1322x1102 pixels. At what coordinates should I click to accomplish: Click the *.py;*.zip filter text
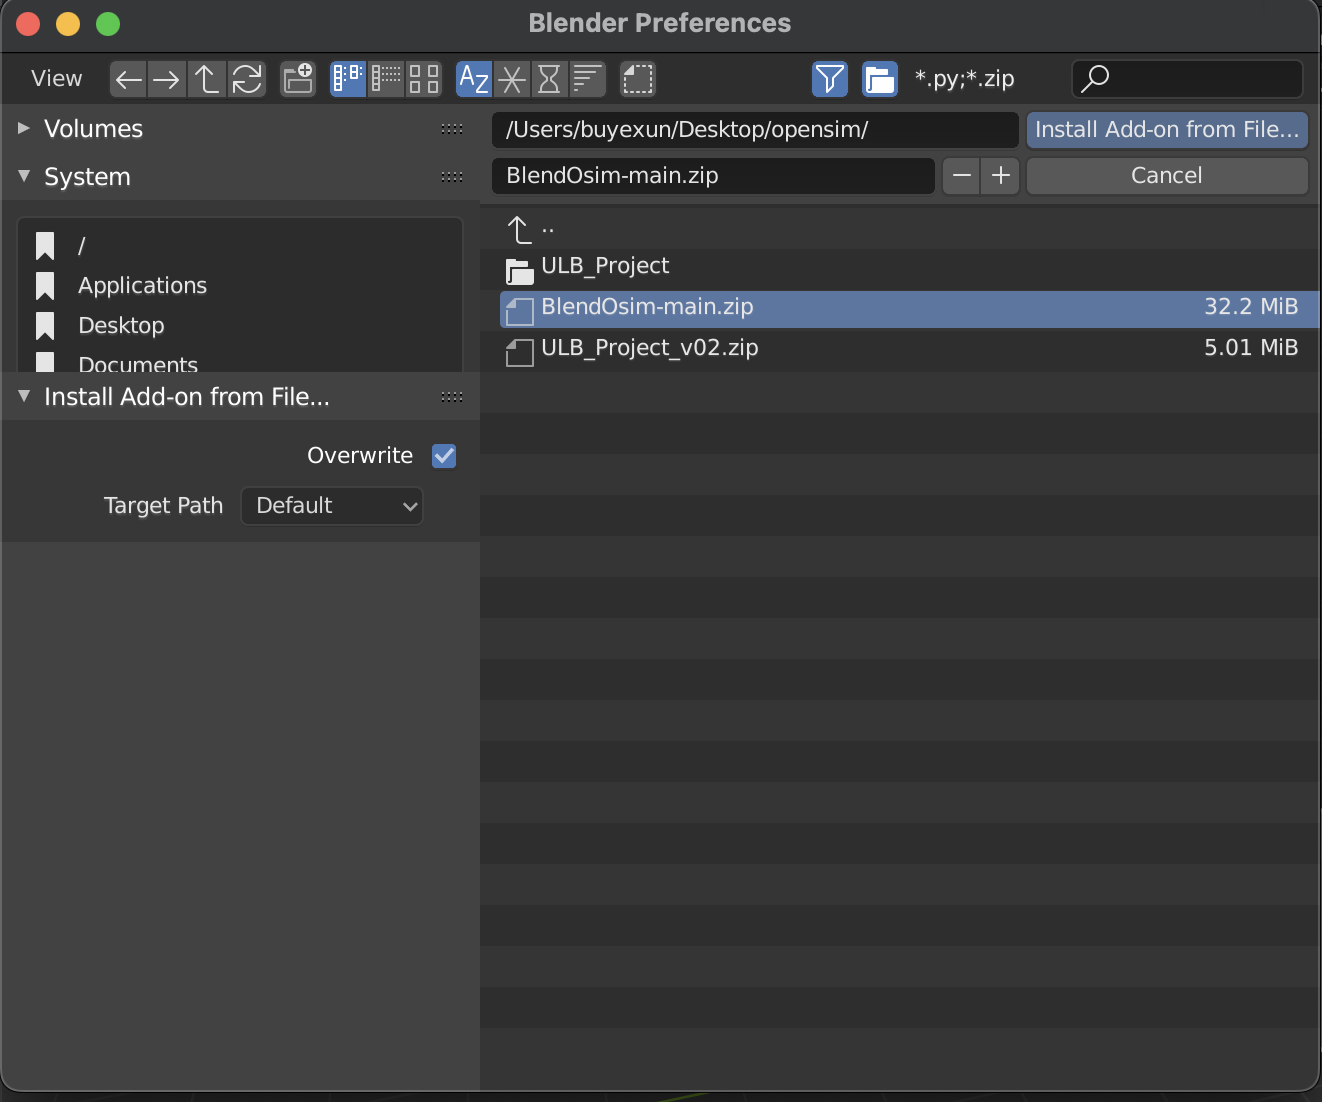pos(965,79)
